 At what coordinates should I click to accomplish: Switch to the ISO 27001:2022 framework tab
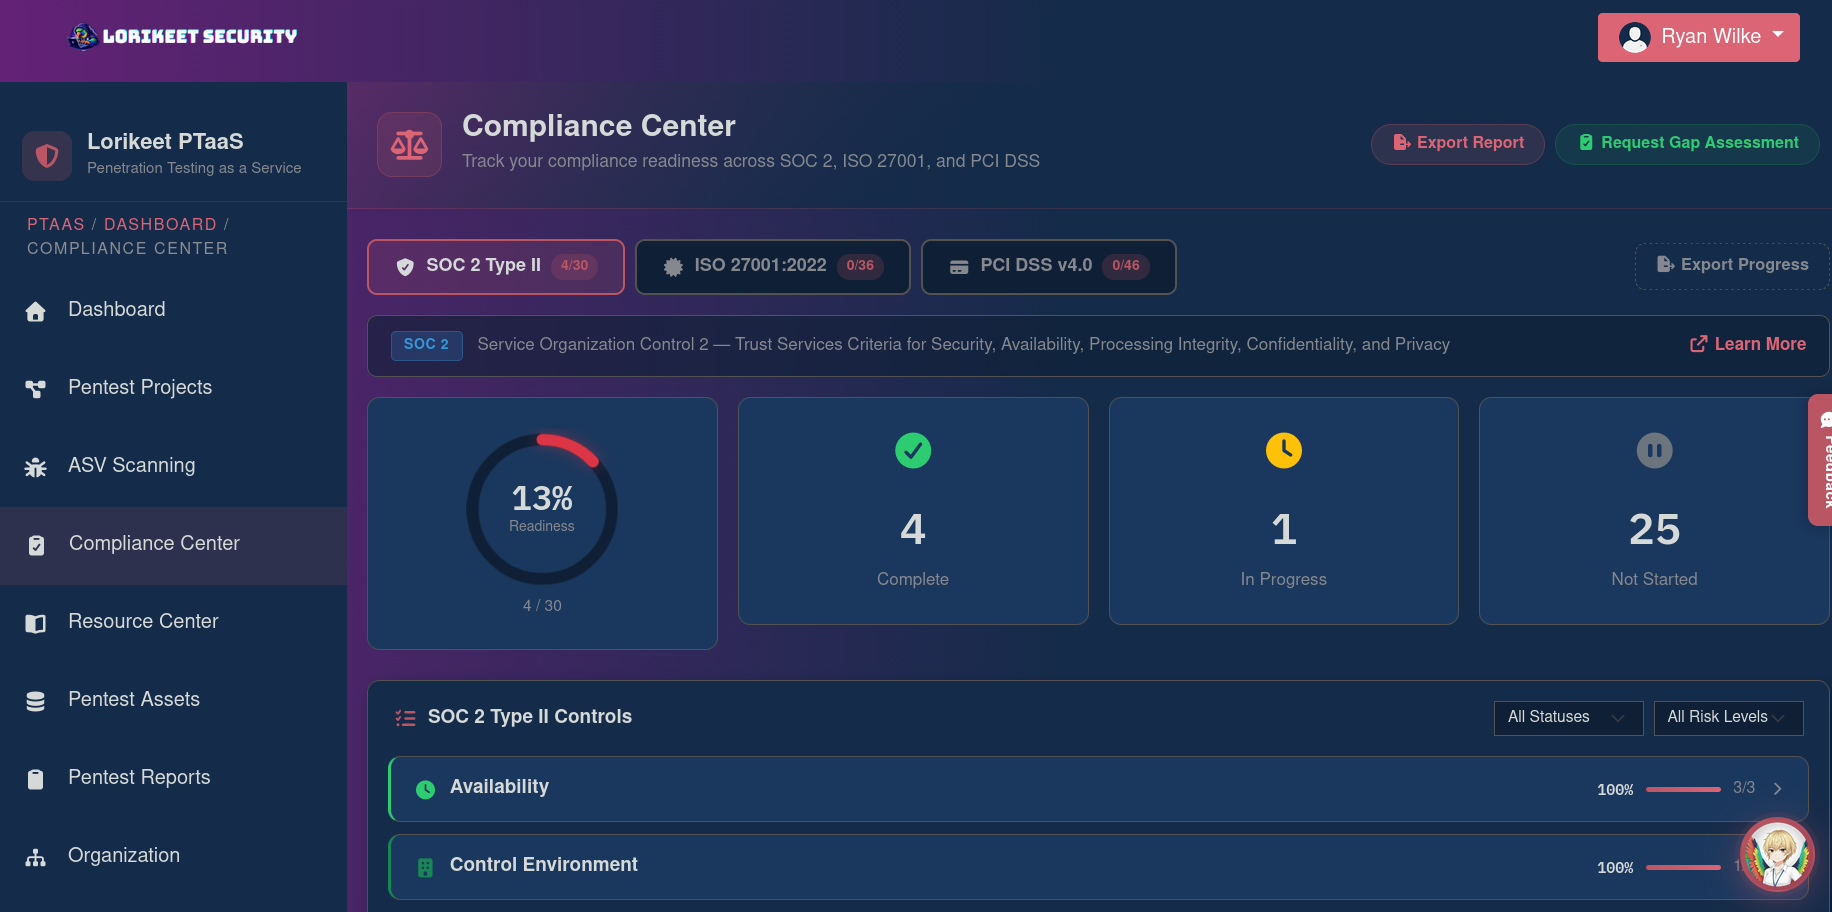(x=771, y=266)
